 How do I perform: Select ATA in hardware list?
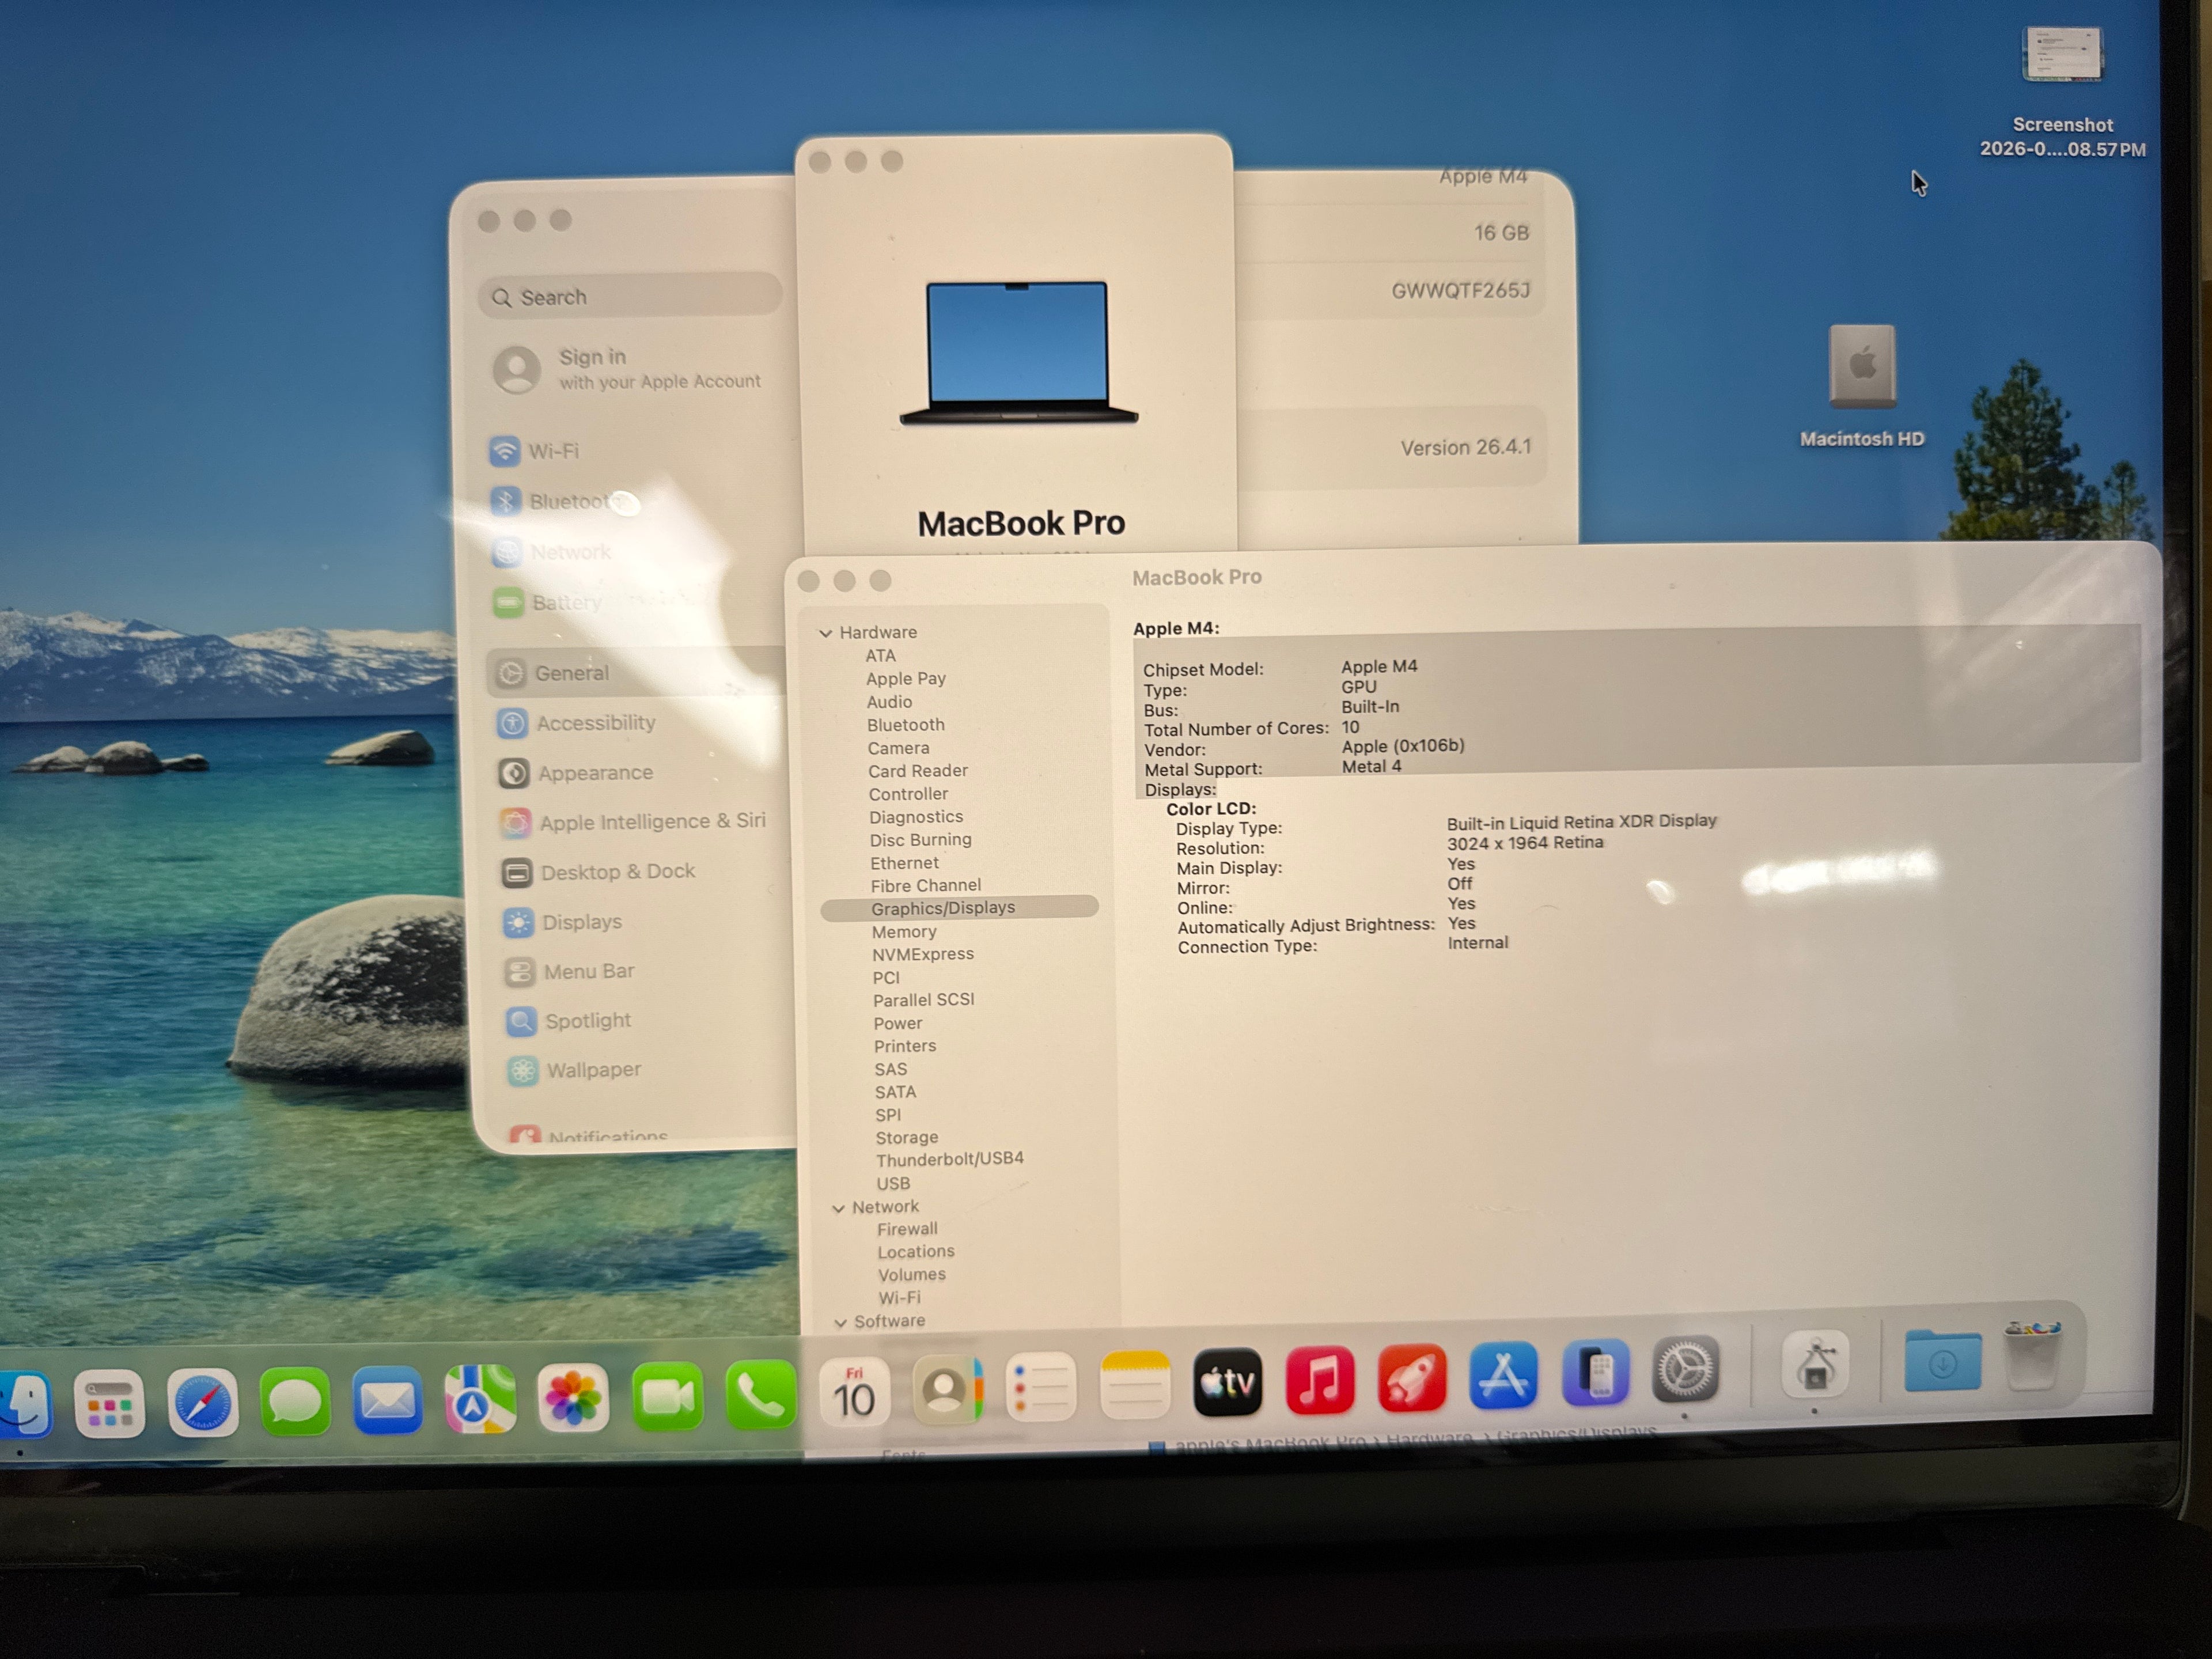click(880, 656)
